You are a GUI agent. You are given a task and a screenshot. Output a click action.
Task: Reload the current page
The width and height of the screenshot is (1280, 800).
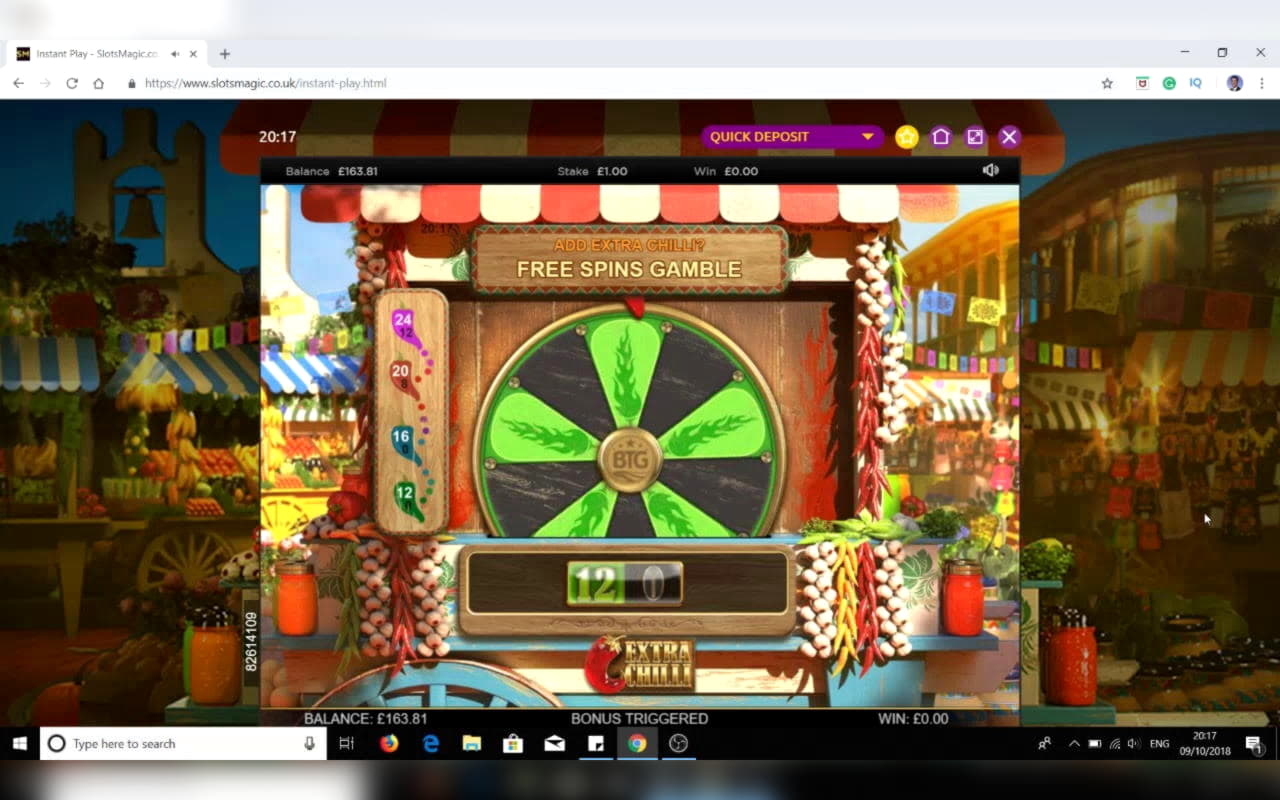click(x=72, y=83)
